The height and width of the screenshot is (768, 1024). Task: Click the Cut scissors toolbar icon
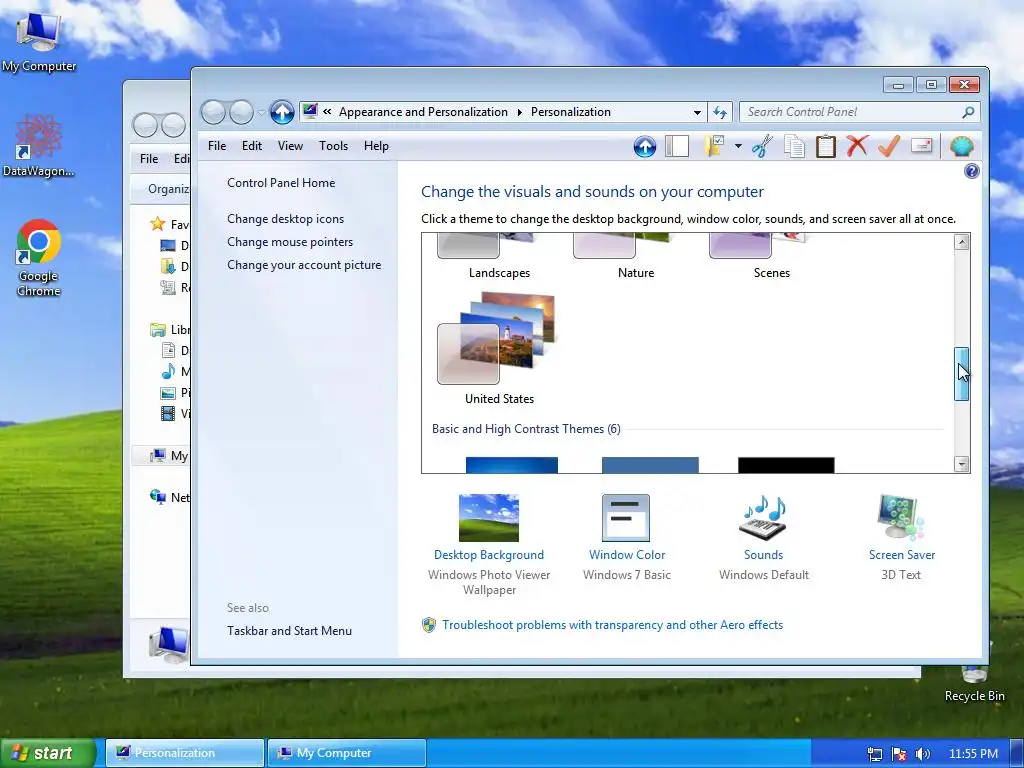coord(762,146)
